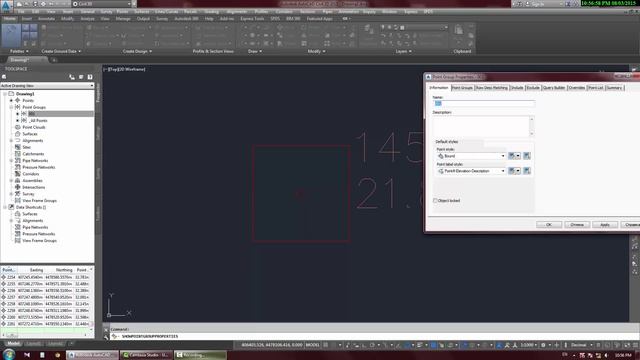Click the Toolspace panel toggle icon left of help
Viewport: 640px width, 360px height.
tap(81, 77)
